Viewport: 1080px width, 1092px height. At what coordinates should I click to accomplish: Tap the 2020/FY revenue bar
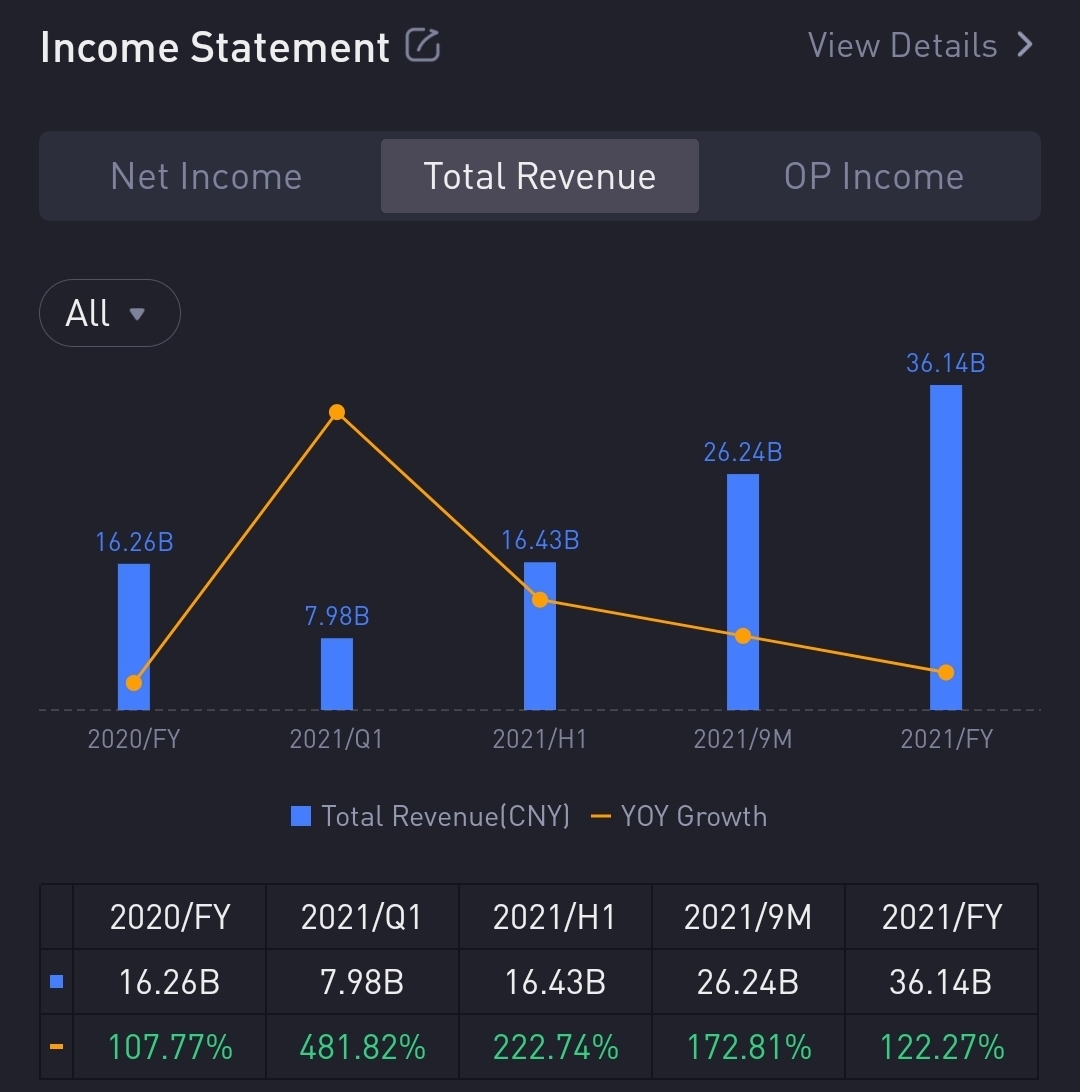[x=134, y=637]
